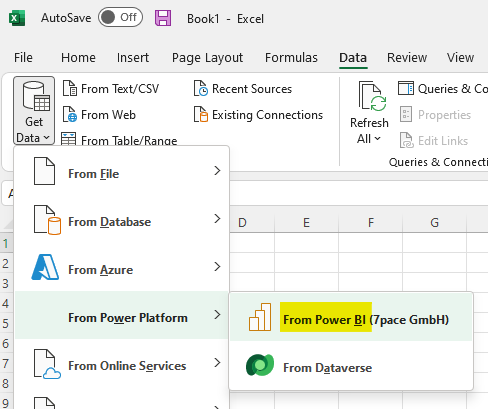Open Recent Sources
The height and width of the screenshot is (409, 488).
pyautogui.click(x=243, y=89)
